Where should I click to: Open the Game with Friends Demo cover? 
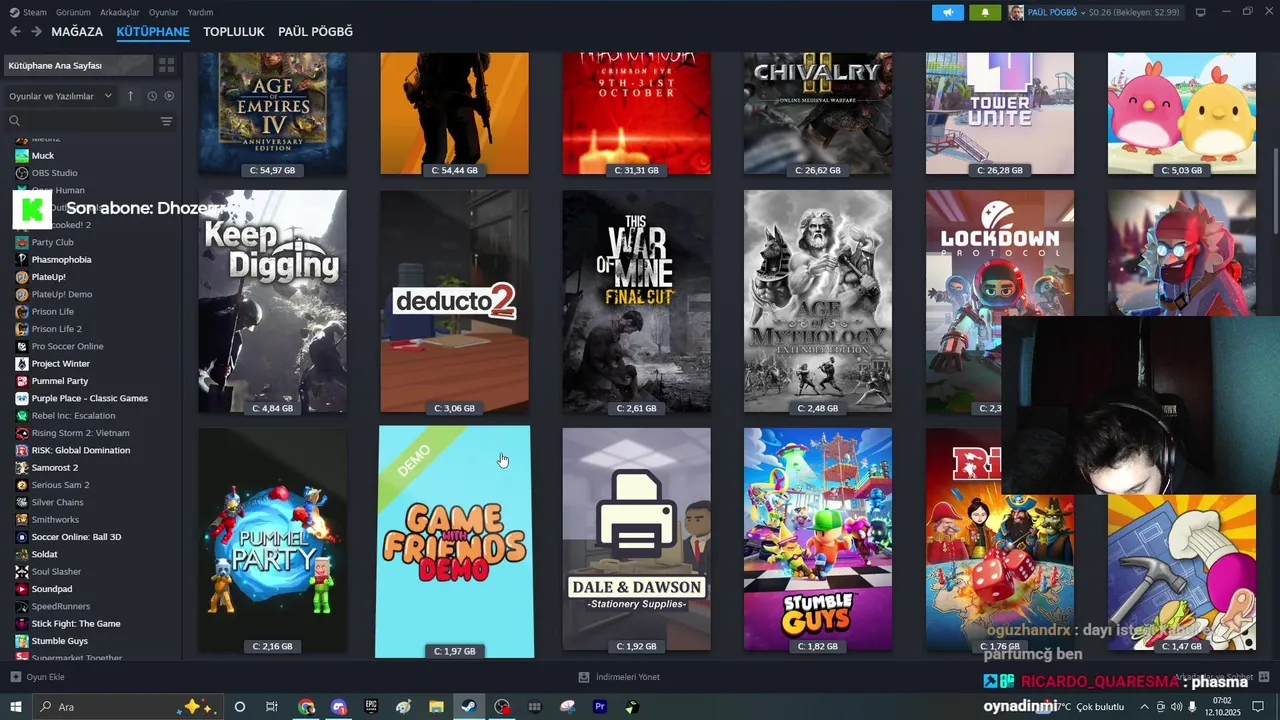point(455,542)
